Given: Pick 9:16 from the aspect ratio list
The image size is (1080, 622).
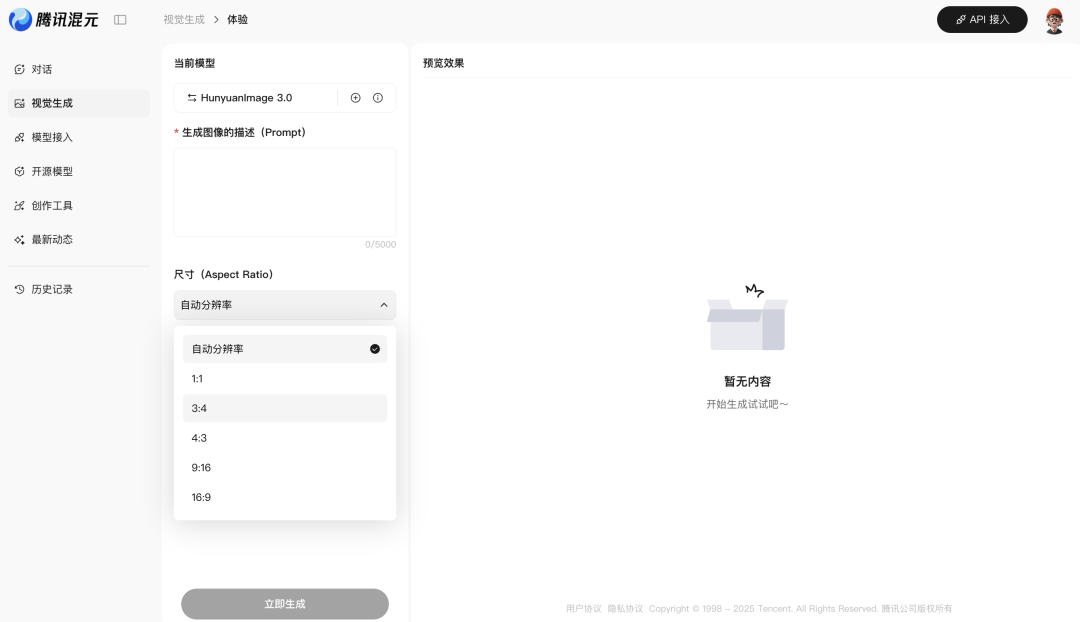Looking at the screenshot, I should coord(284,467).
